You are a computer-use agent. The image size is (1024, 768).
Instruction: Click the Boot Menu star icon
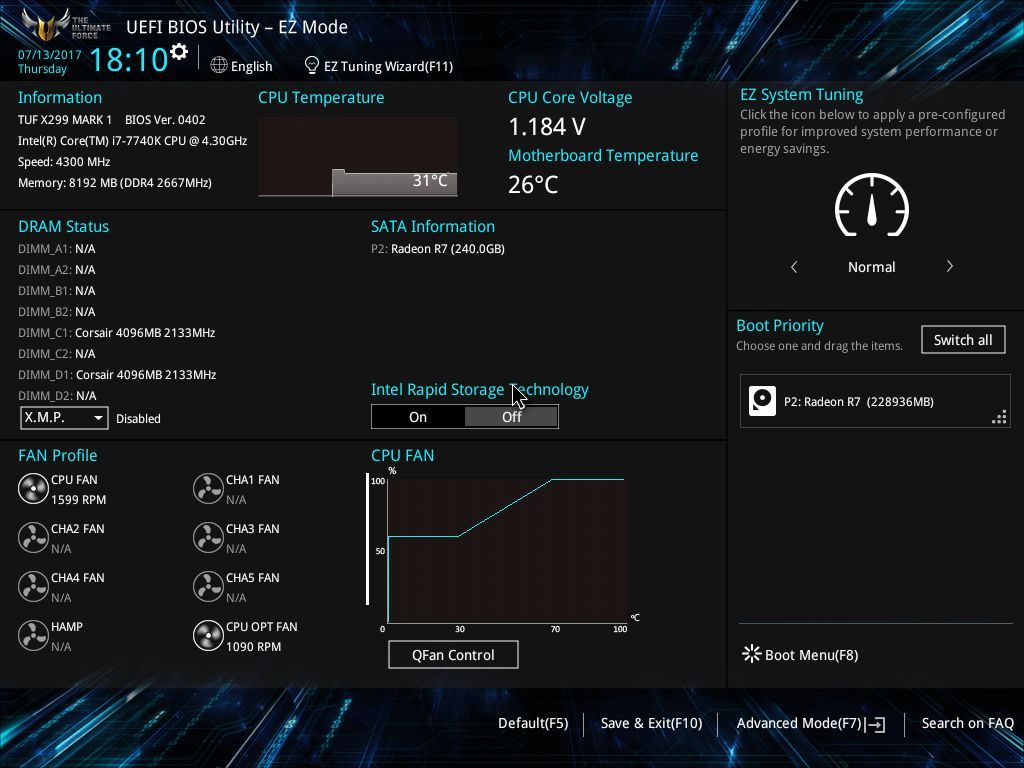pos(752,654)
